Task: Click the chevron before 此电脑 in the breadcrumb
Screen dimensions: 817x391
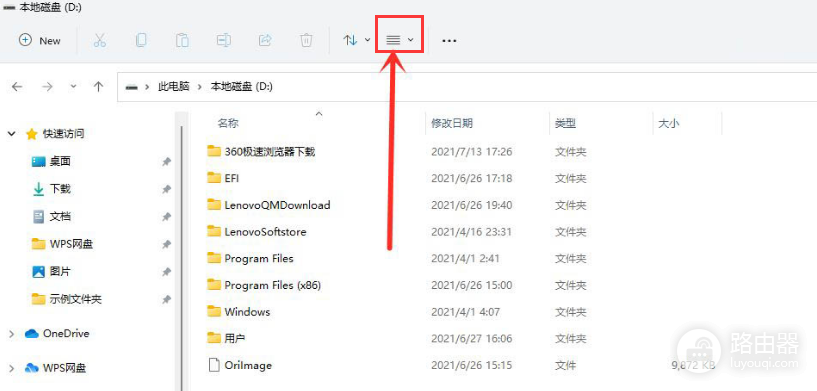Action: [147, 87]
